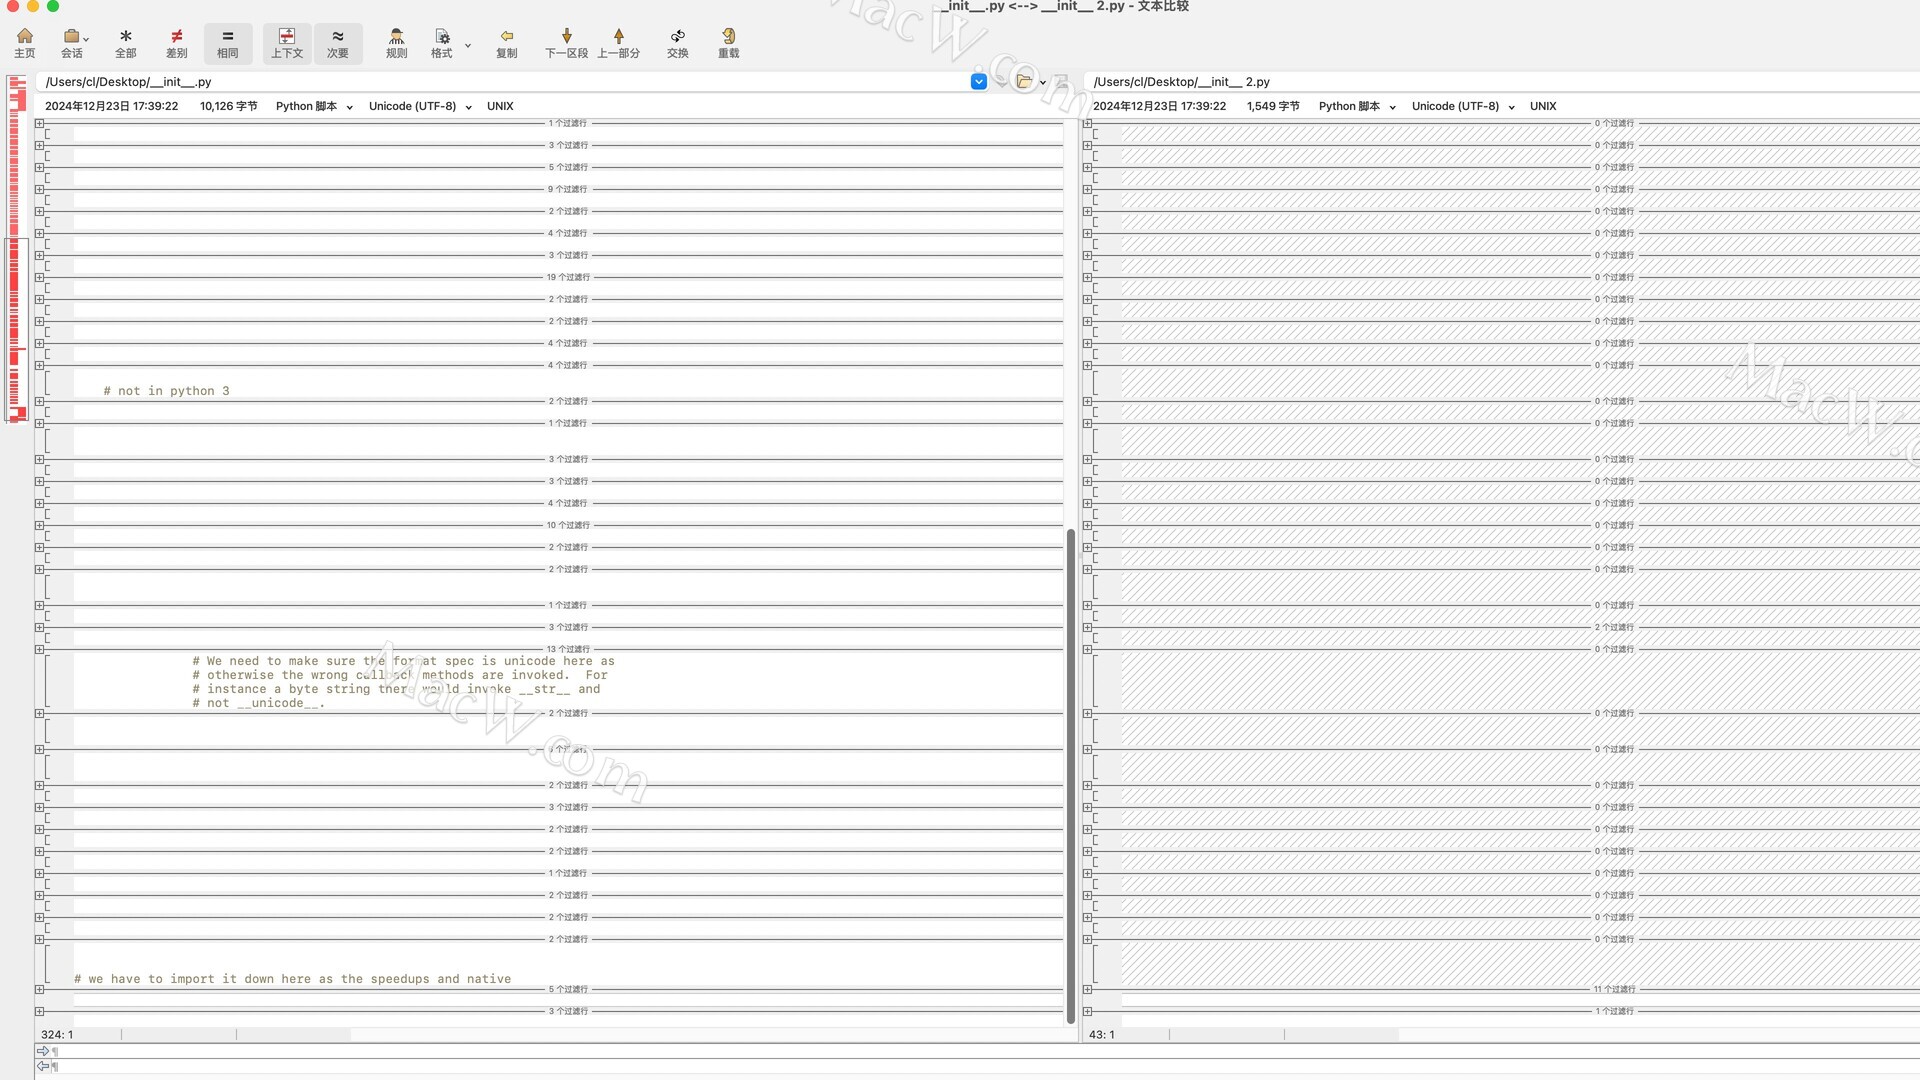This screenshot has width=1920, height=1080.
Task: Click the '# instance a byte string' comment line
Action: pyautogui.click(x=396, y=689)
